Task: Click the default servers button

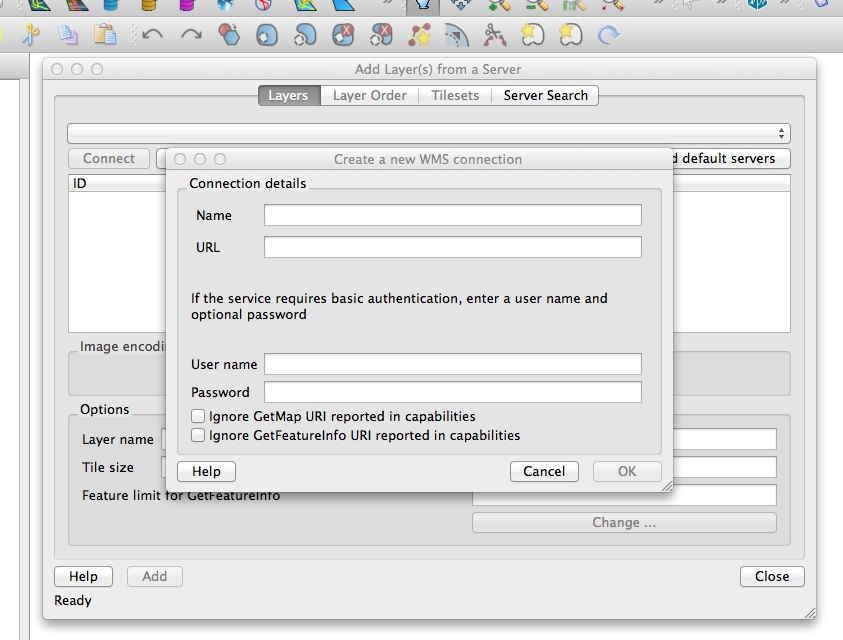Action: pyautogui.click(x=731, y=158)
